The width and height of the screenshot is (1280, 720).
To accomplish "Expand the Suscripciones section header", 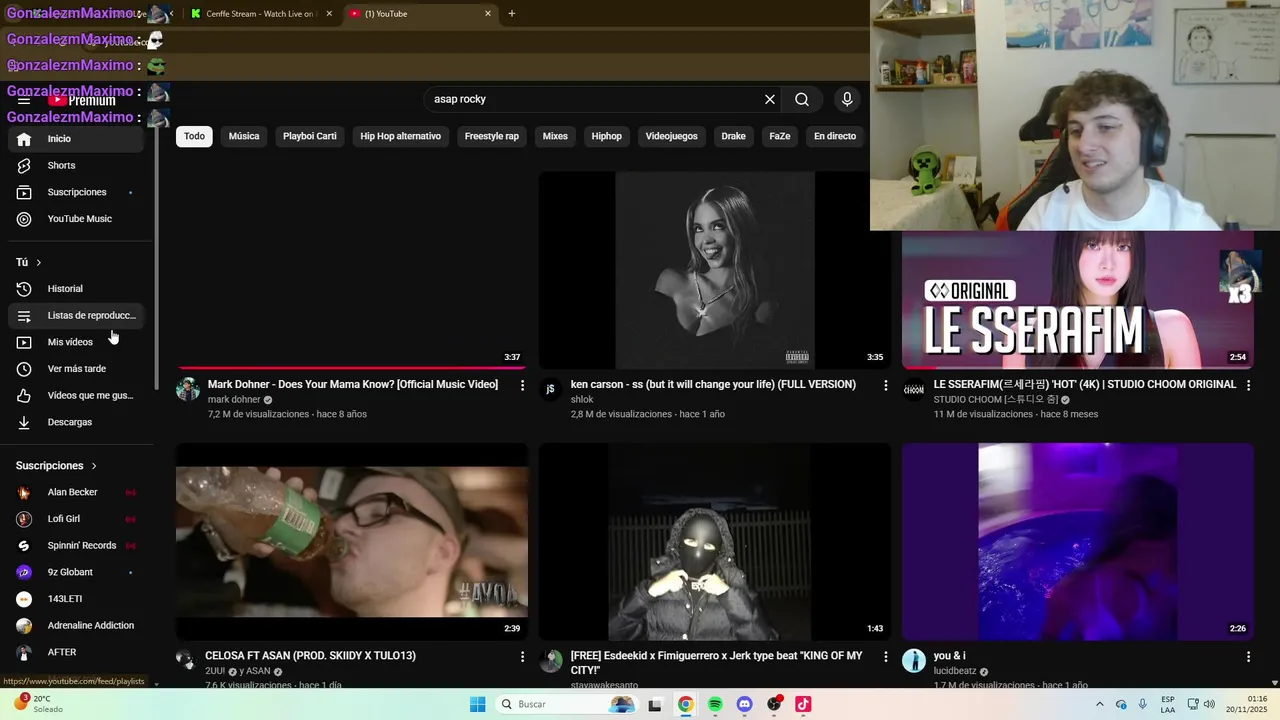I will coord(57,466).
